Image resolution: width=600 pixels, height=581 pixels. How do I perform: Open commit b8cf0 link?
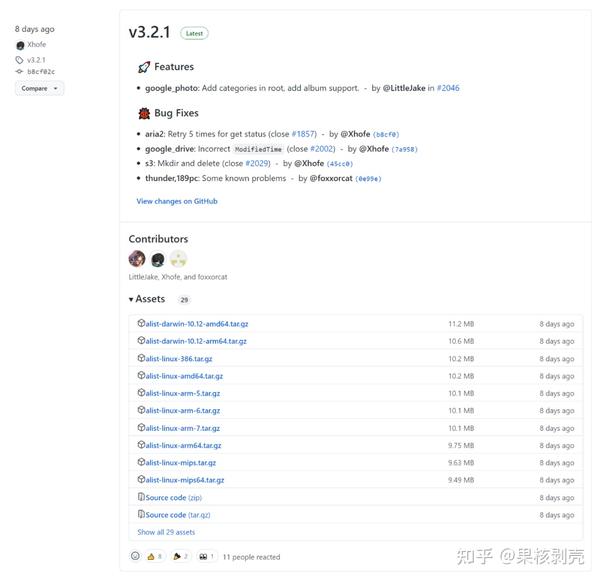[x=386, y=134]
